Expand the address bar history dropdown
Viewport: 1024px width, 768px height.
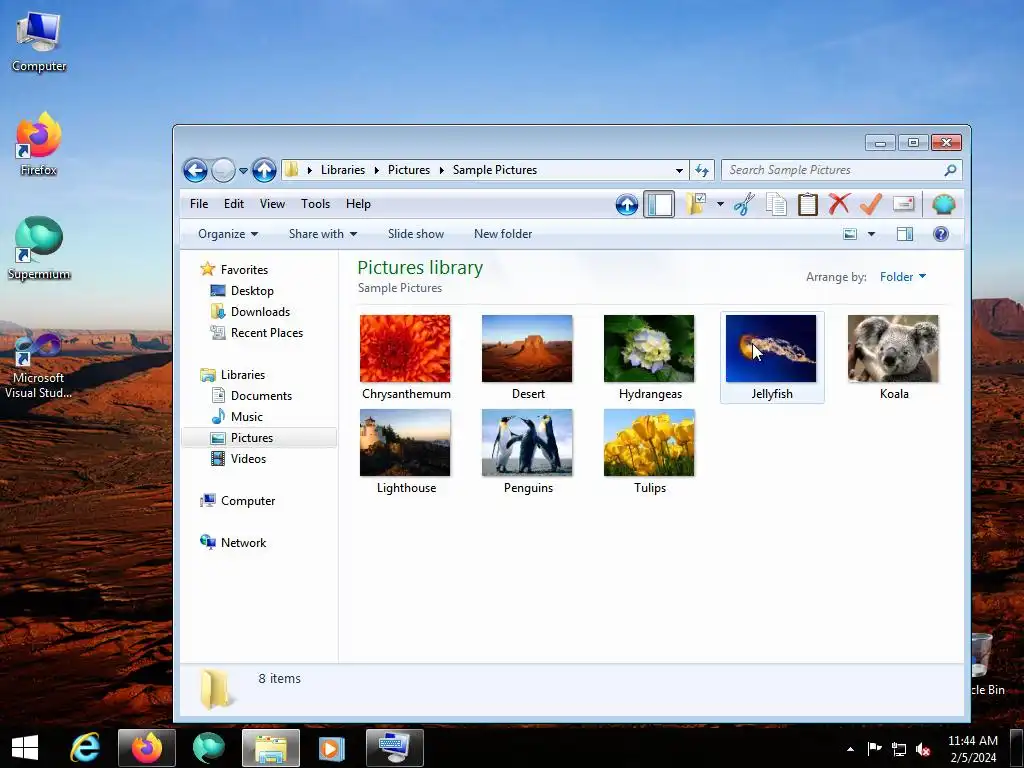coord(679,170)
